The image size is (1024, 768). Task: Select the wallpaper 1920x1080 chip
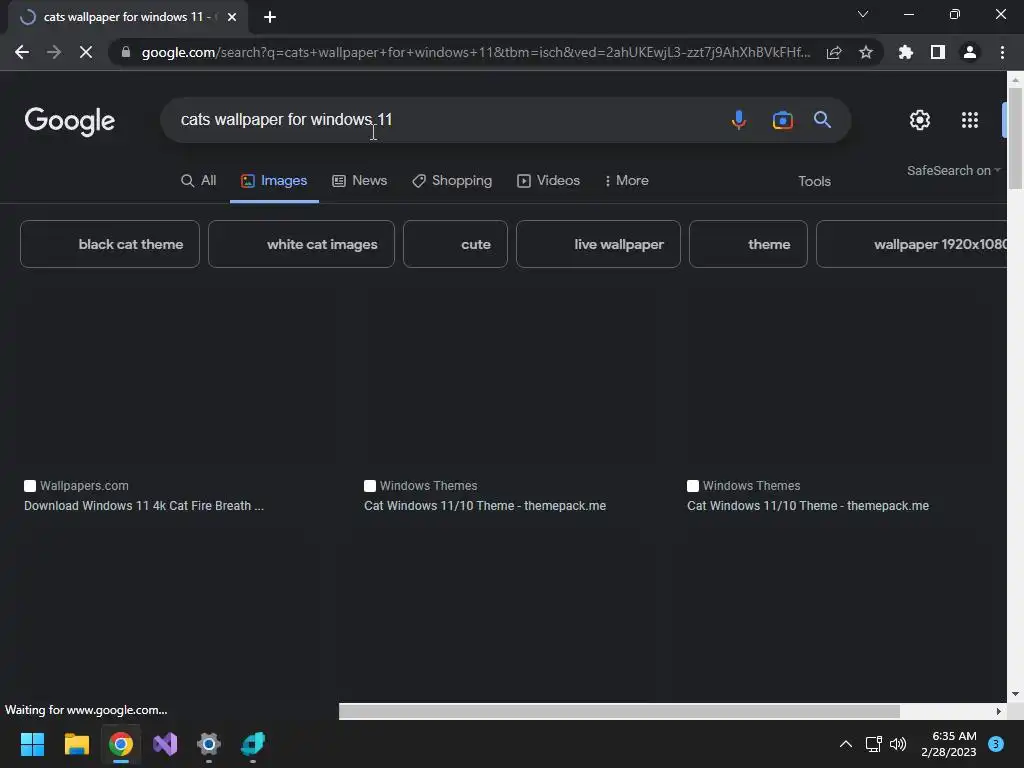[x=912, y=244]
